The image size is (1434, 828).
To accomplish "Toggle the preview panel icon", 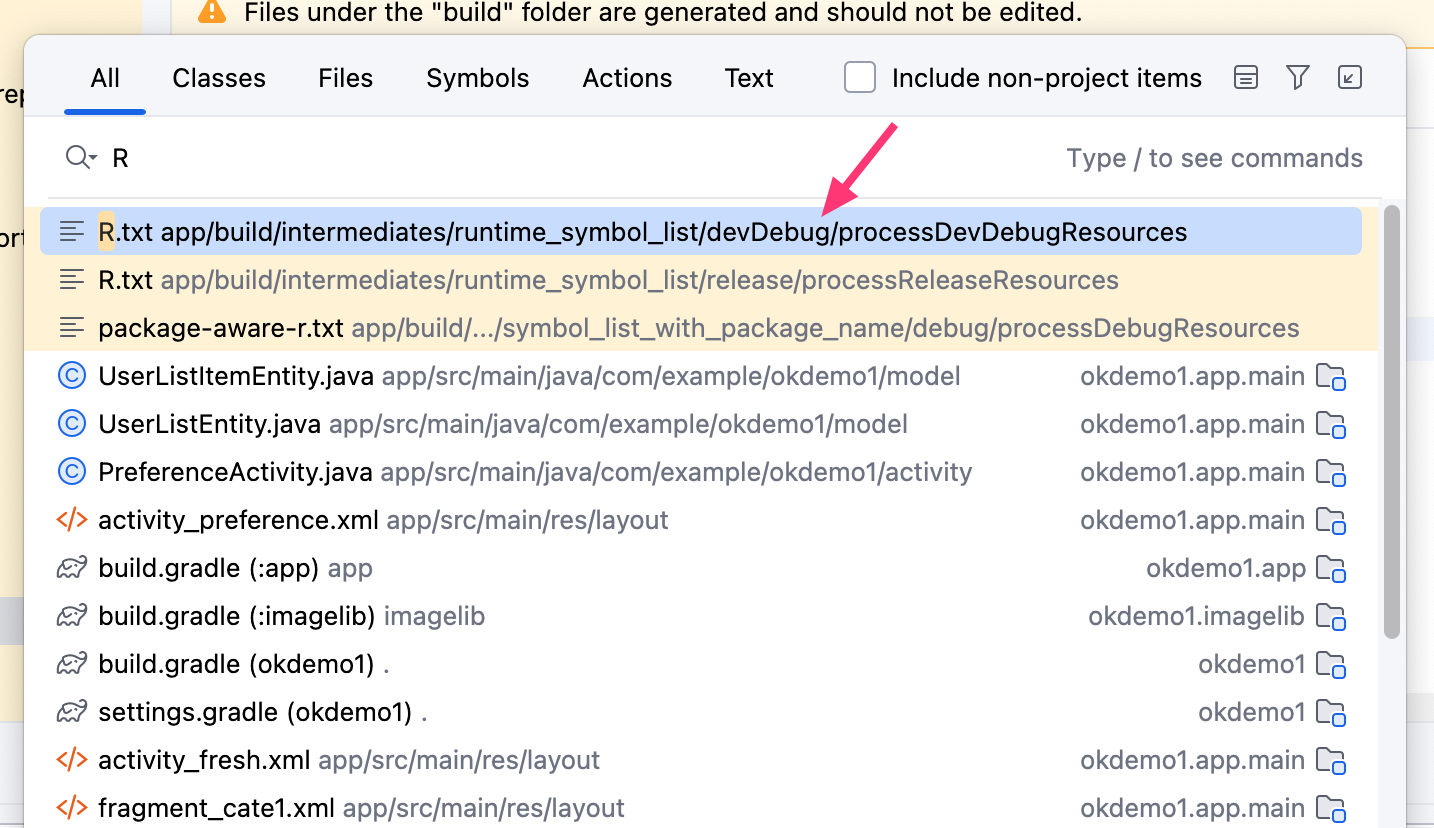I will point(1245,78).
